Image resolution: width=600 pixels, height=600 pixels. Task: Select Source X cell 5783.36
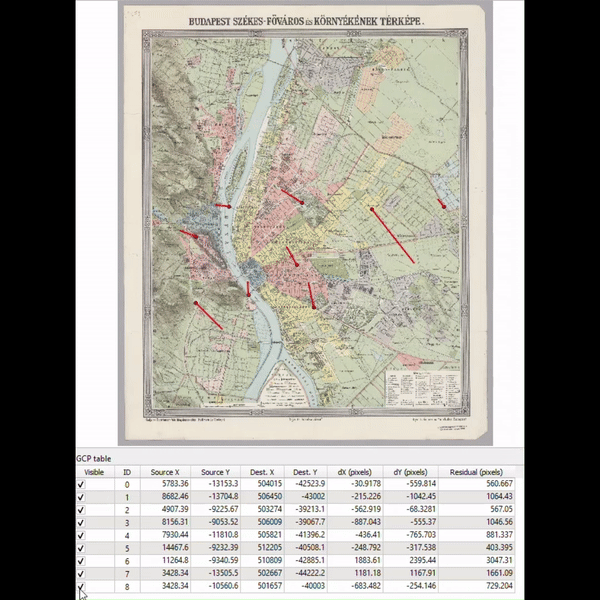coord(175,484)
